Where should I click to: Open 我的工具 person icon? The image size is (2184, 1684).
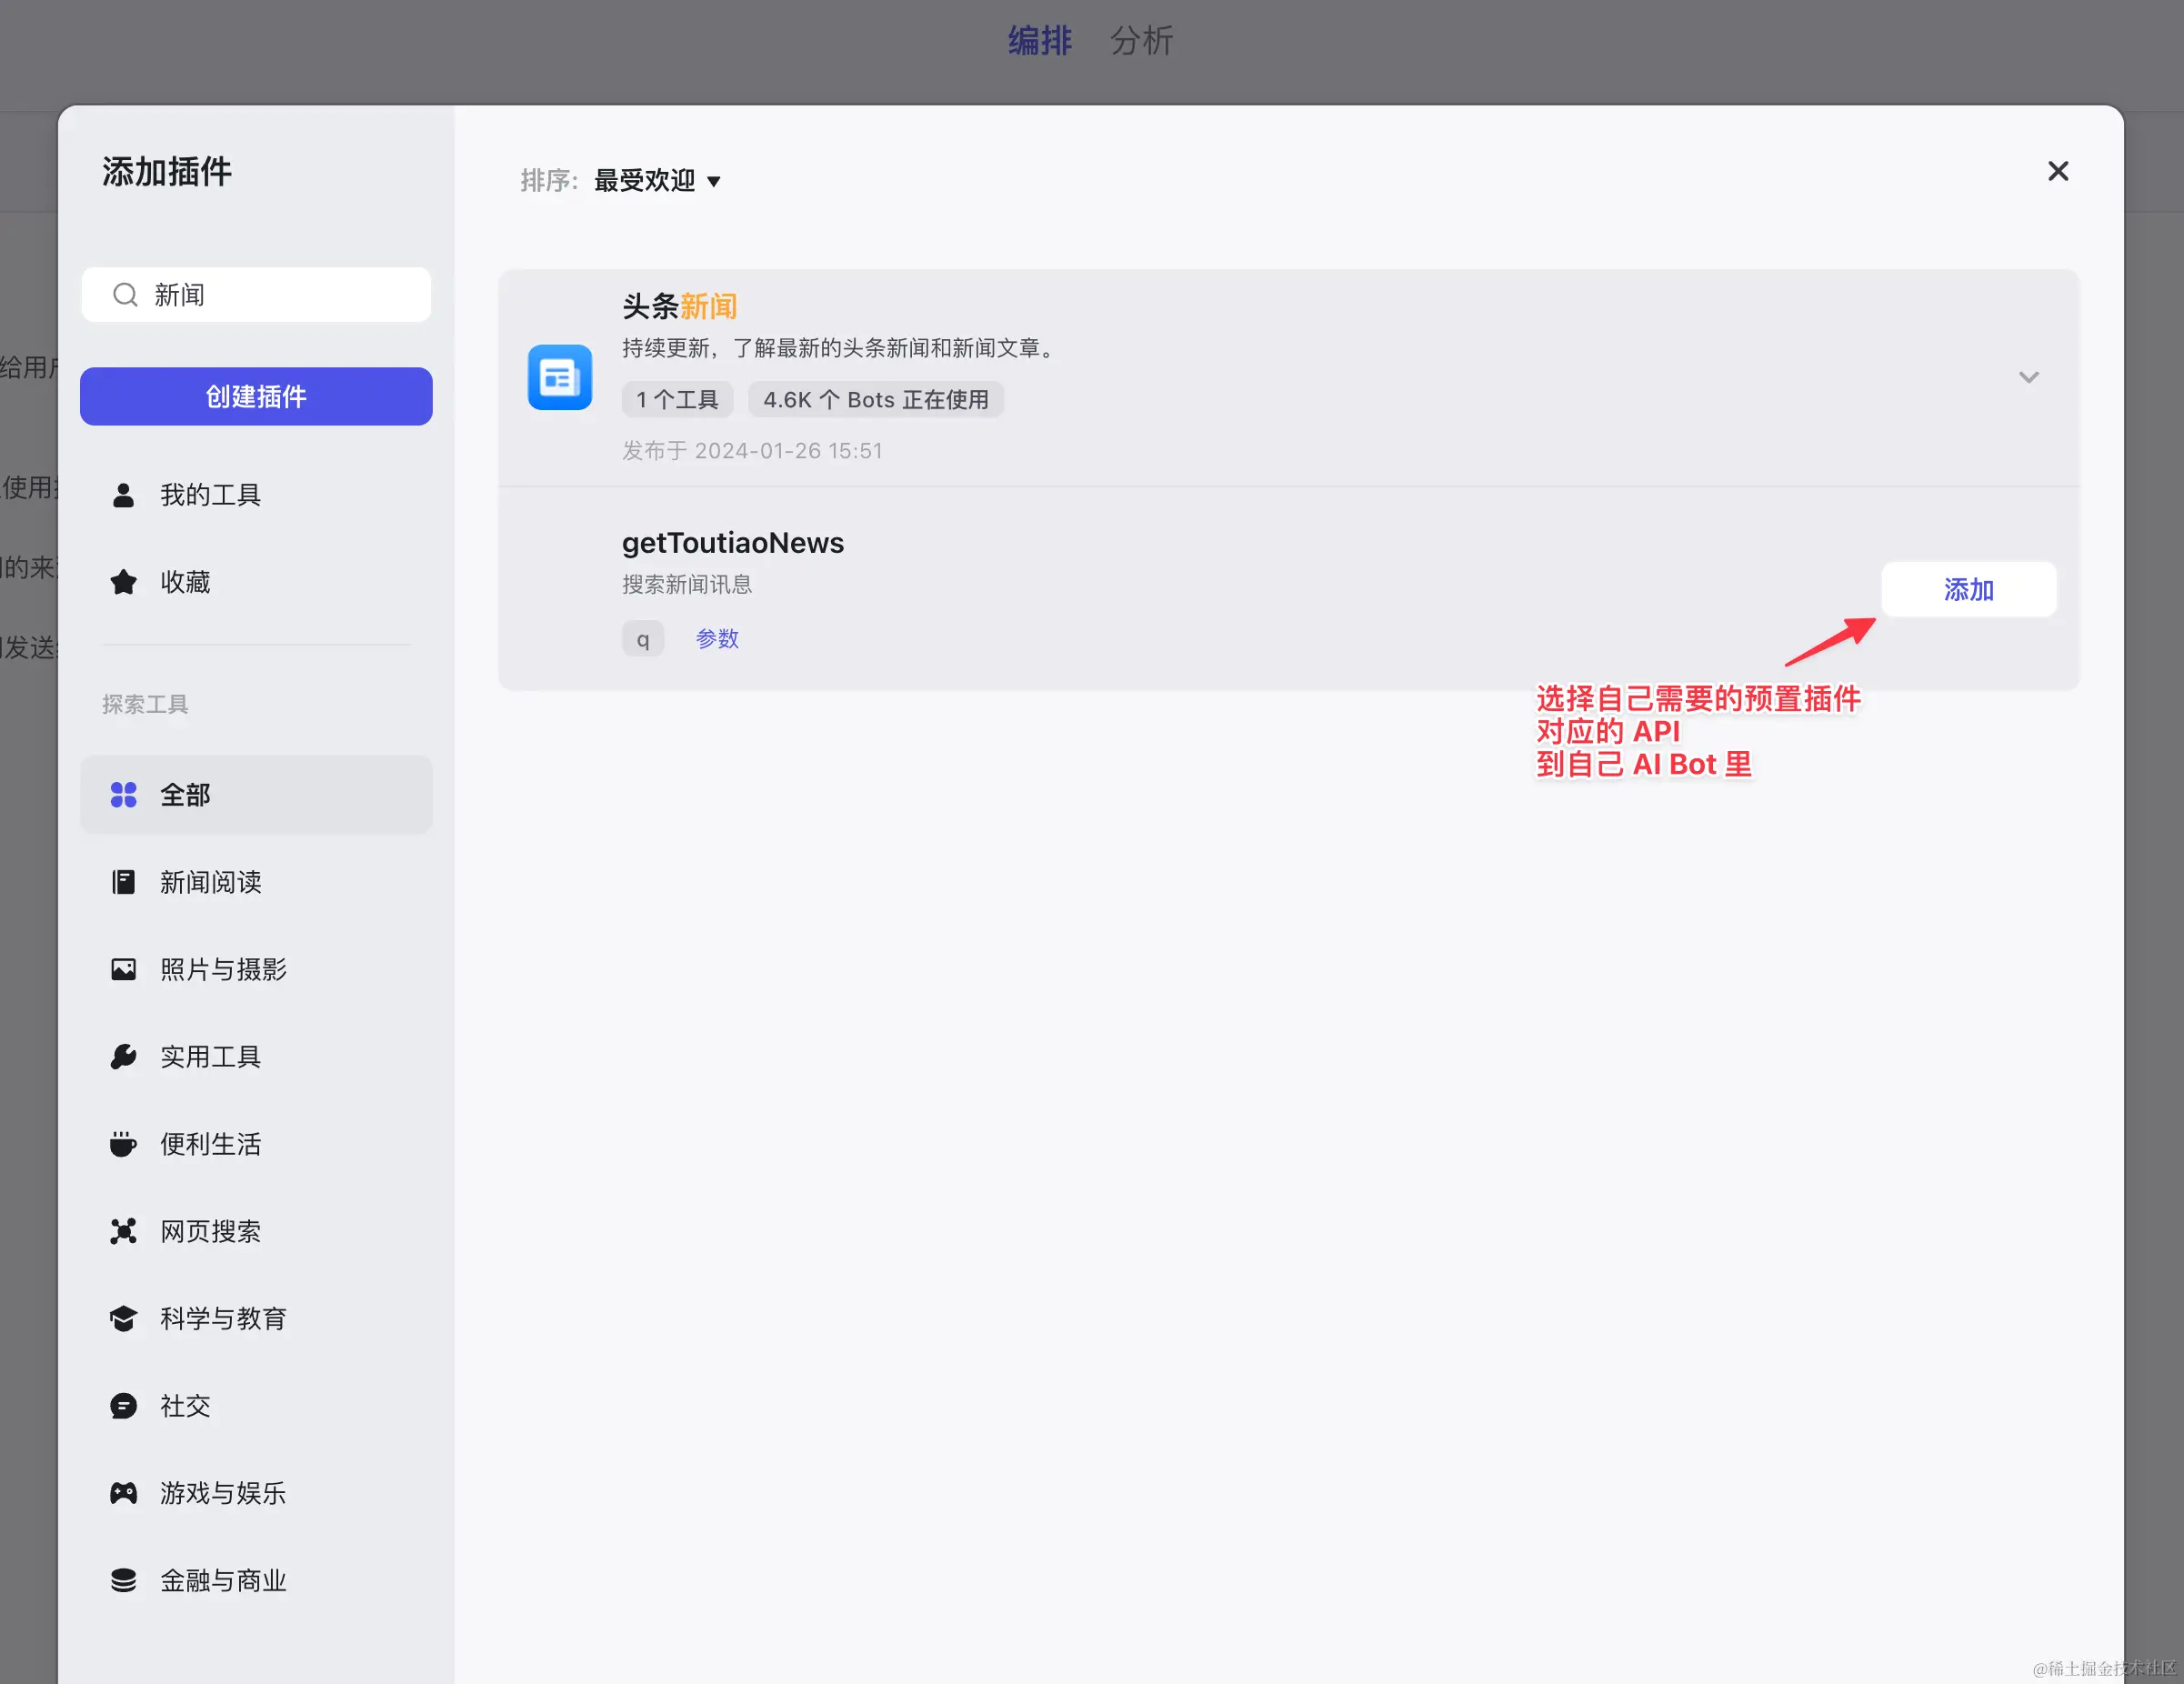point(123,495)
